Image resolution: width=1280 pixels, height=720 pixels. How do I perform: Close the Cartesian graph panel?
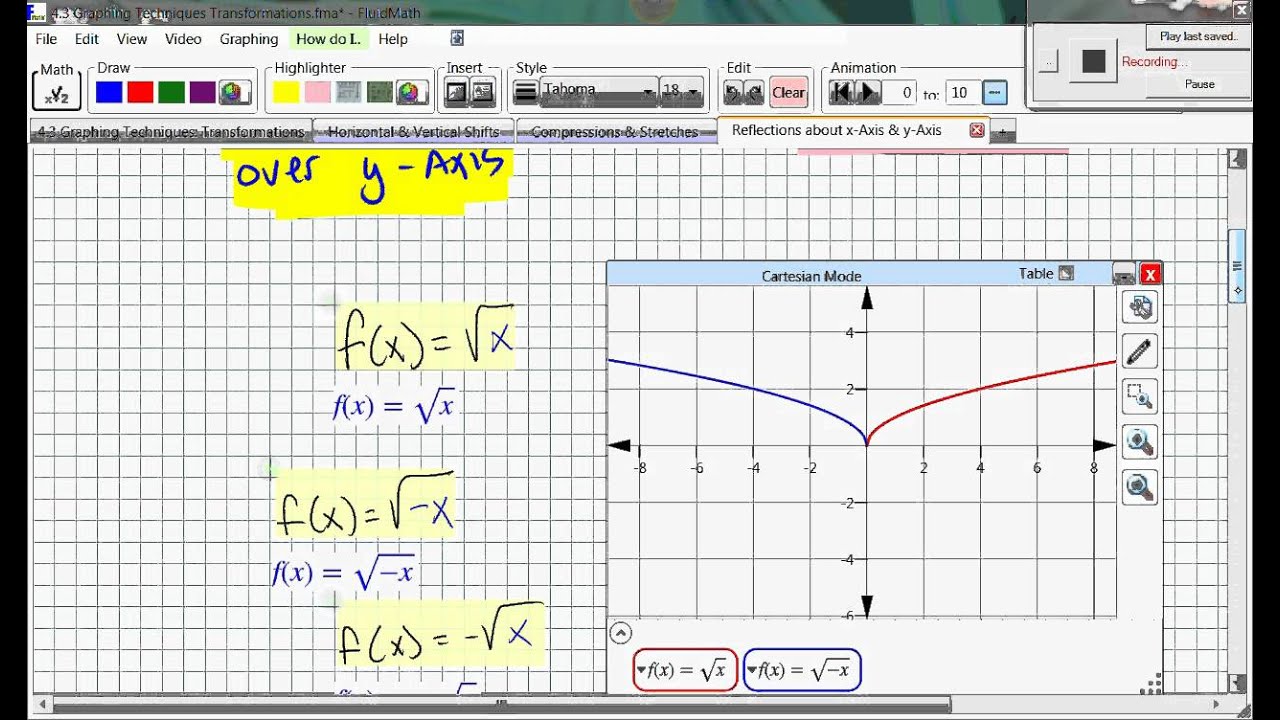1150,274
